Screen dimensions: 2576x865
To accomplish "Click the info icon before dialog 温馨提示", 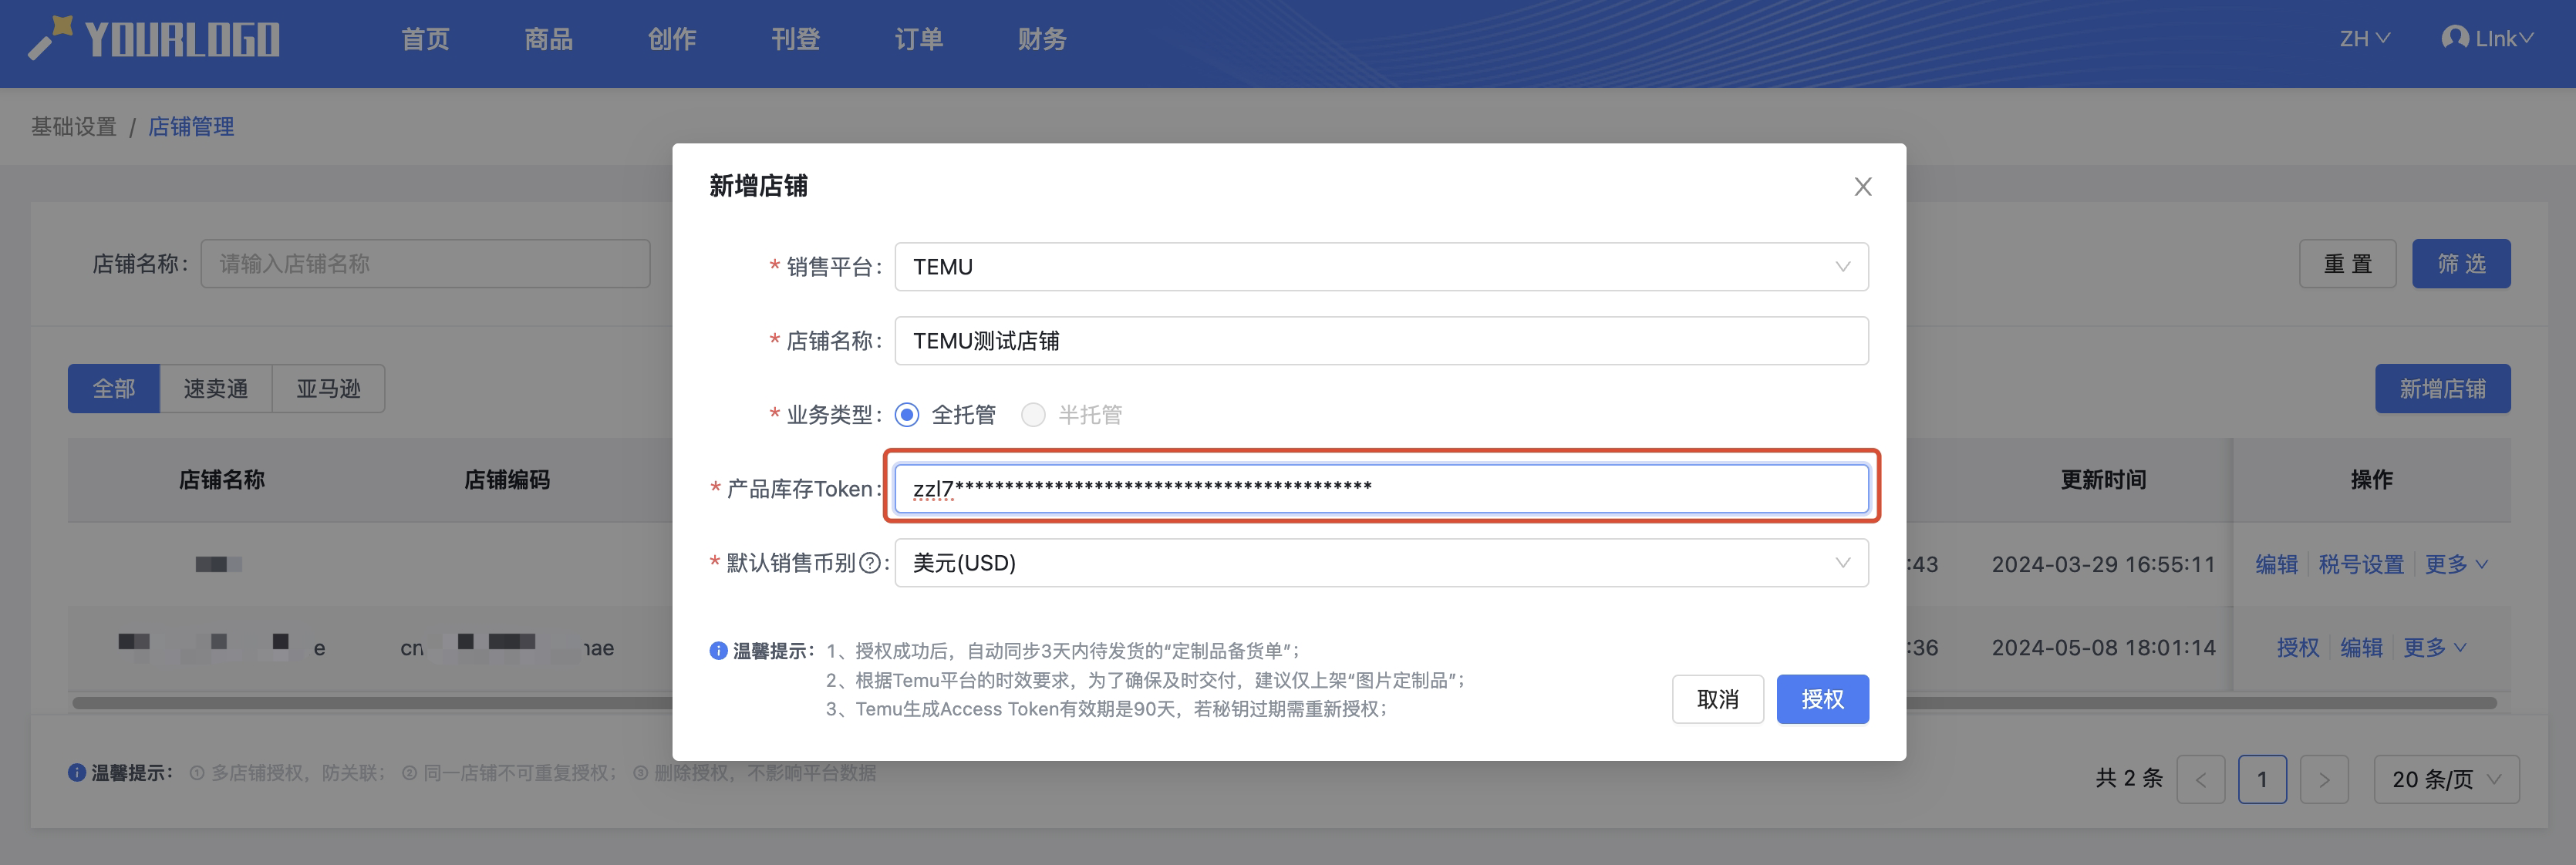I will pos(718,651).
